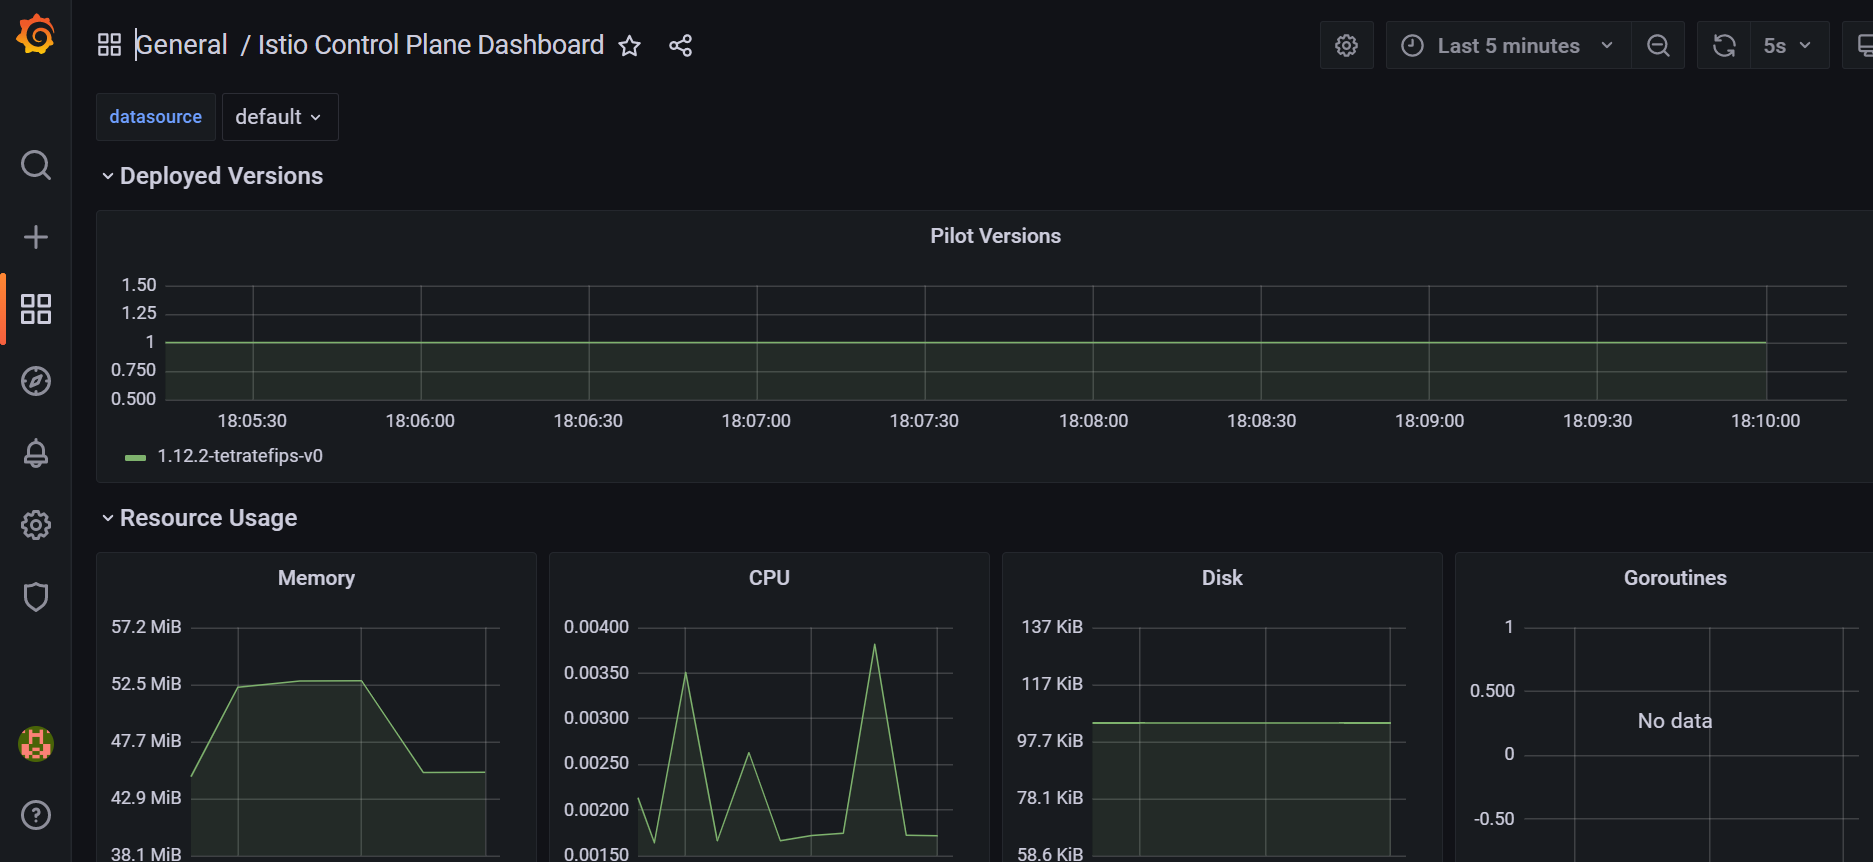This screenshot has height=862, width=1873.
Task: Click the 18:07:30 time axis label
Action: coord(924,421)
